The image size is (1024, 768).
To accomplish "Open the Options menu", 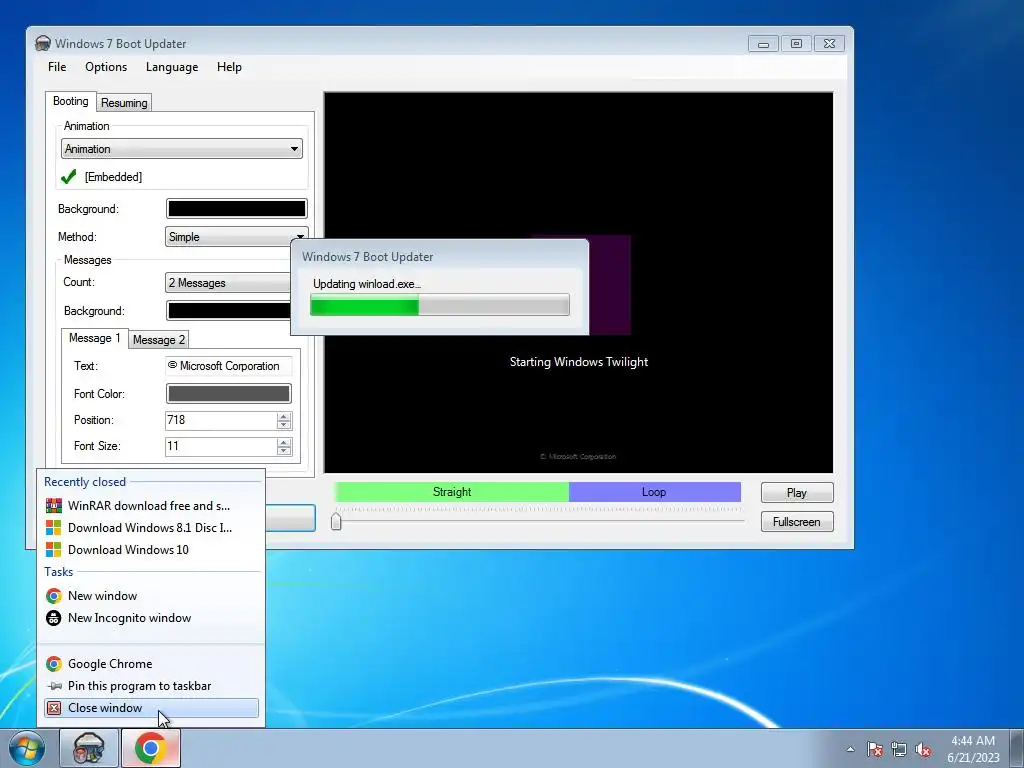I will click(106, 67).
